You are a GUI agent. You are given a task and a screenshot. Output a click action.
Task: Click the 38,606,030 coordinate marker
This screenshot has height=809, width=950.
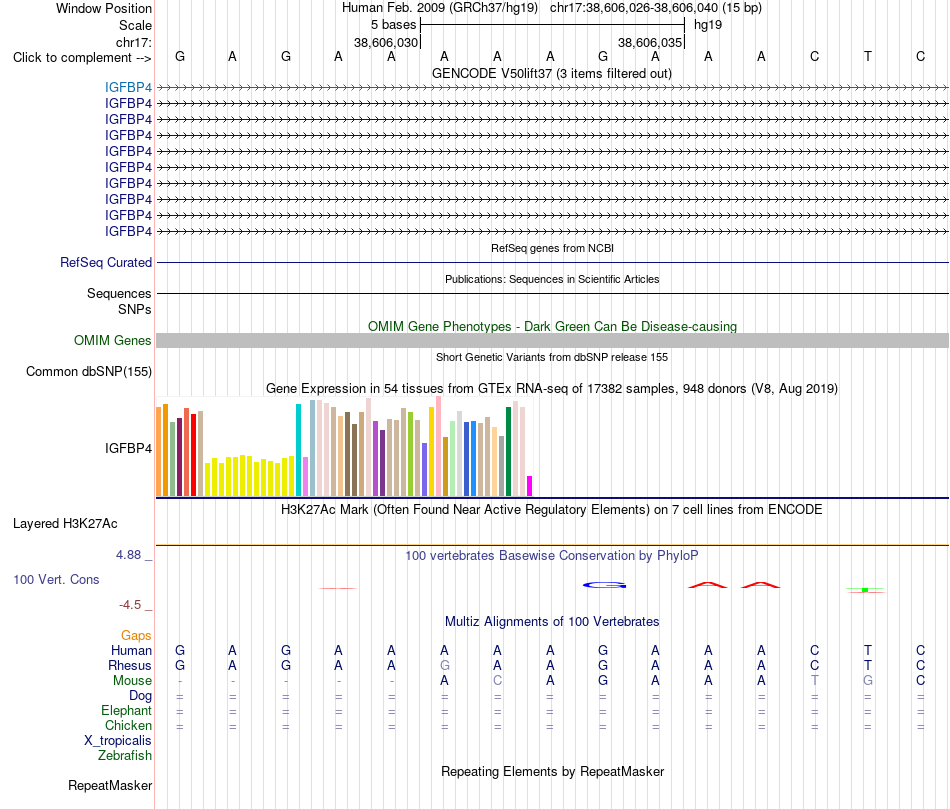coord(386,42)
